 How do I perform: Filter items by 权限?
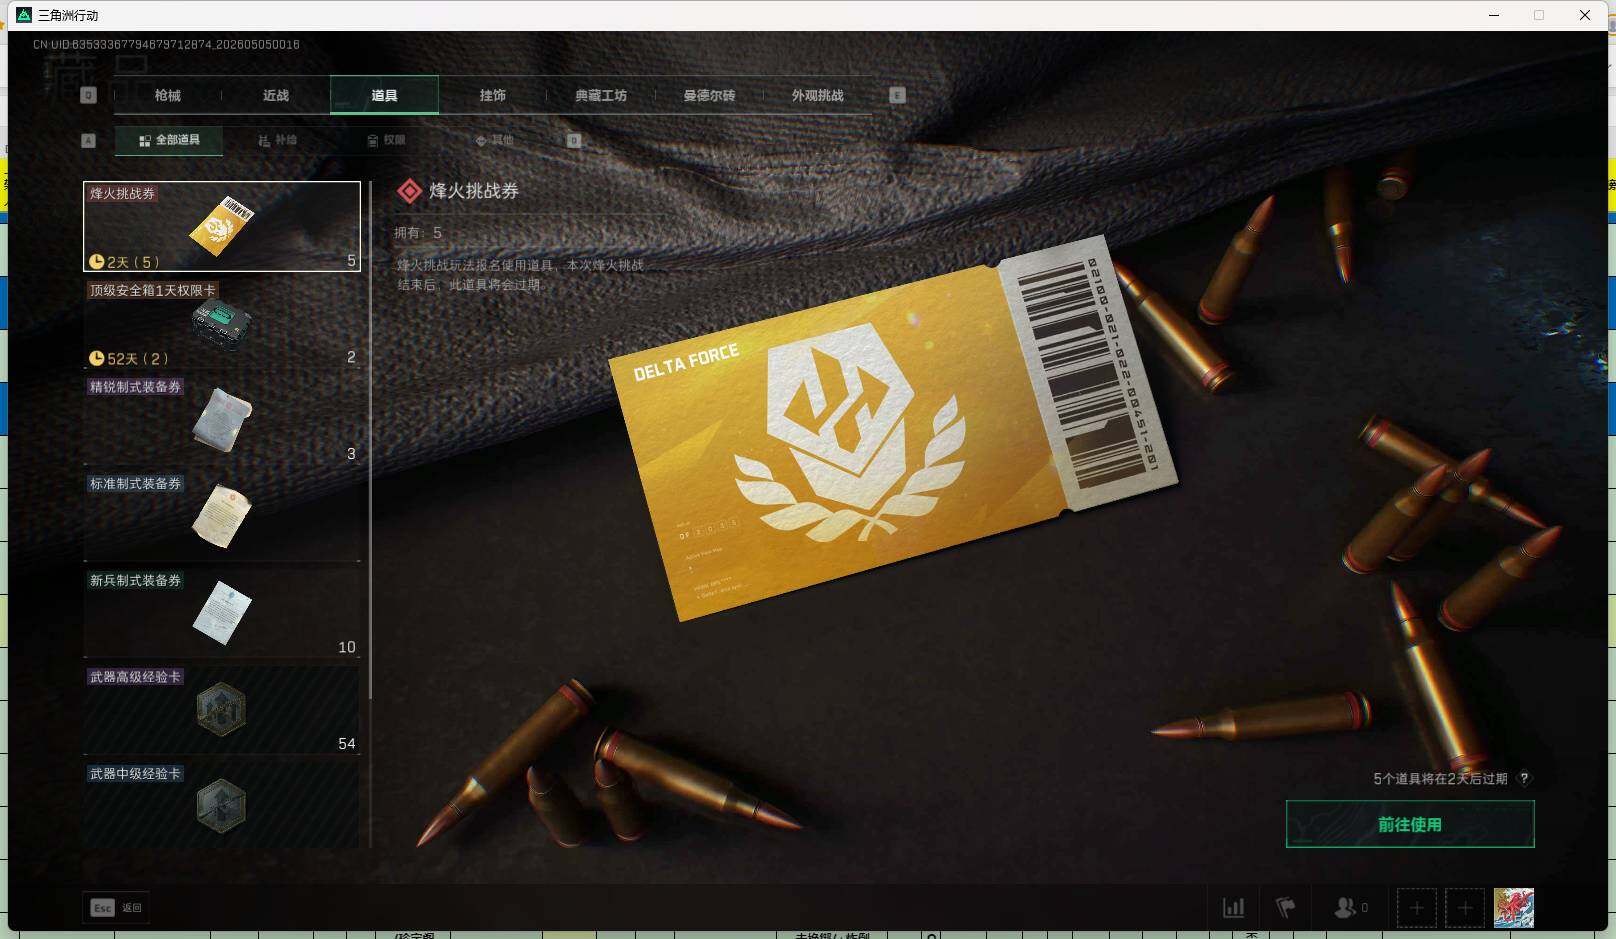click(386, 140)
